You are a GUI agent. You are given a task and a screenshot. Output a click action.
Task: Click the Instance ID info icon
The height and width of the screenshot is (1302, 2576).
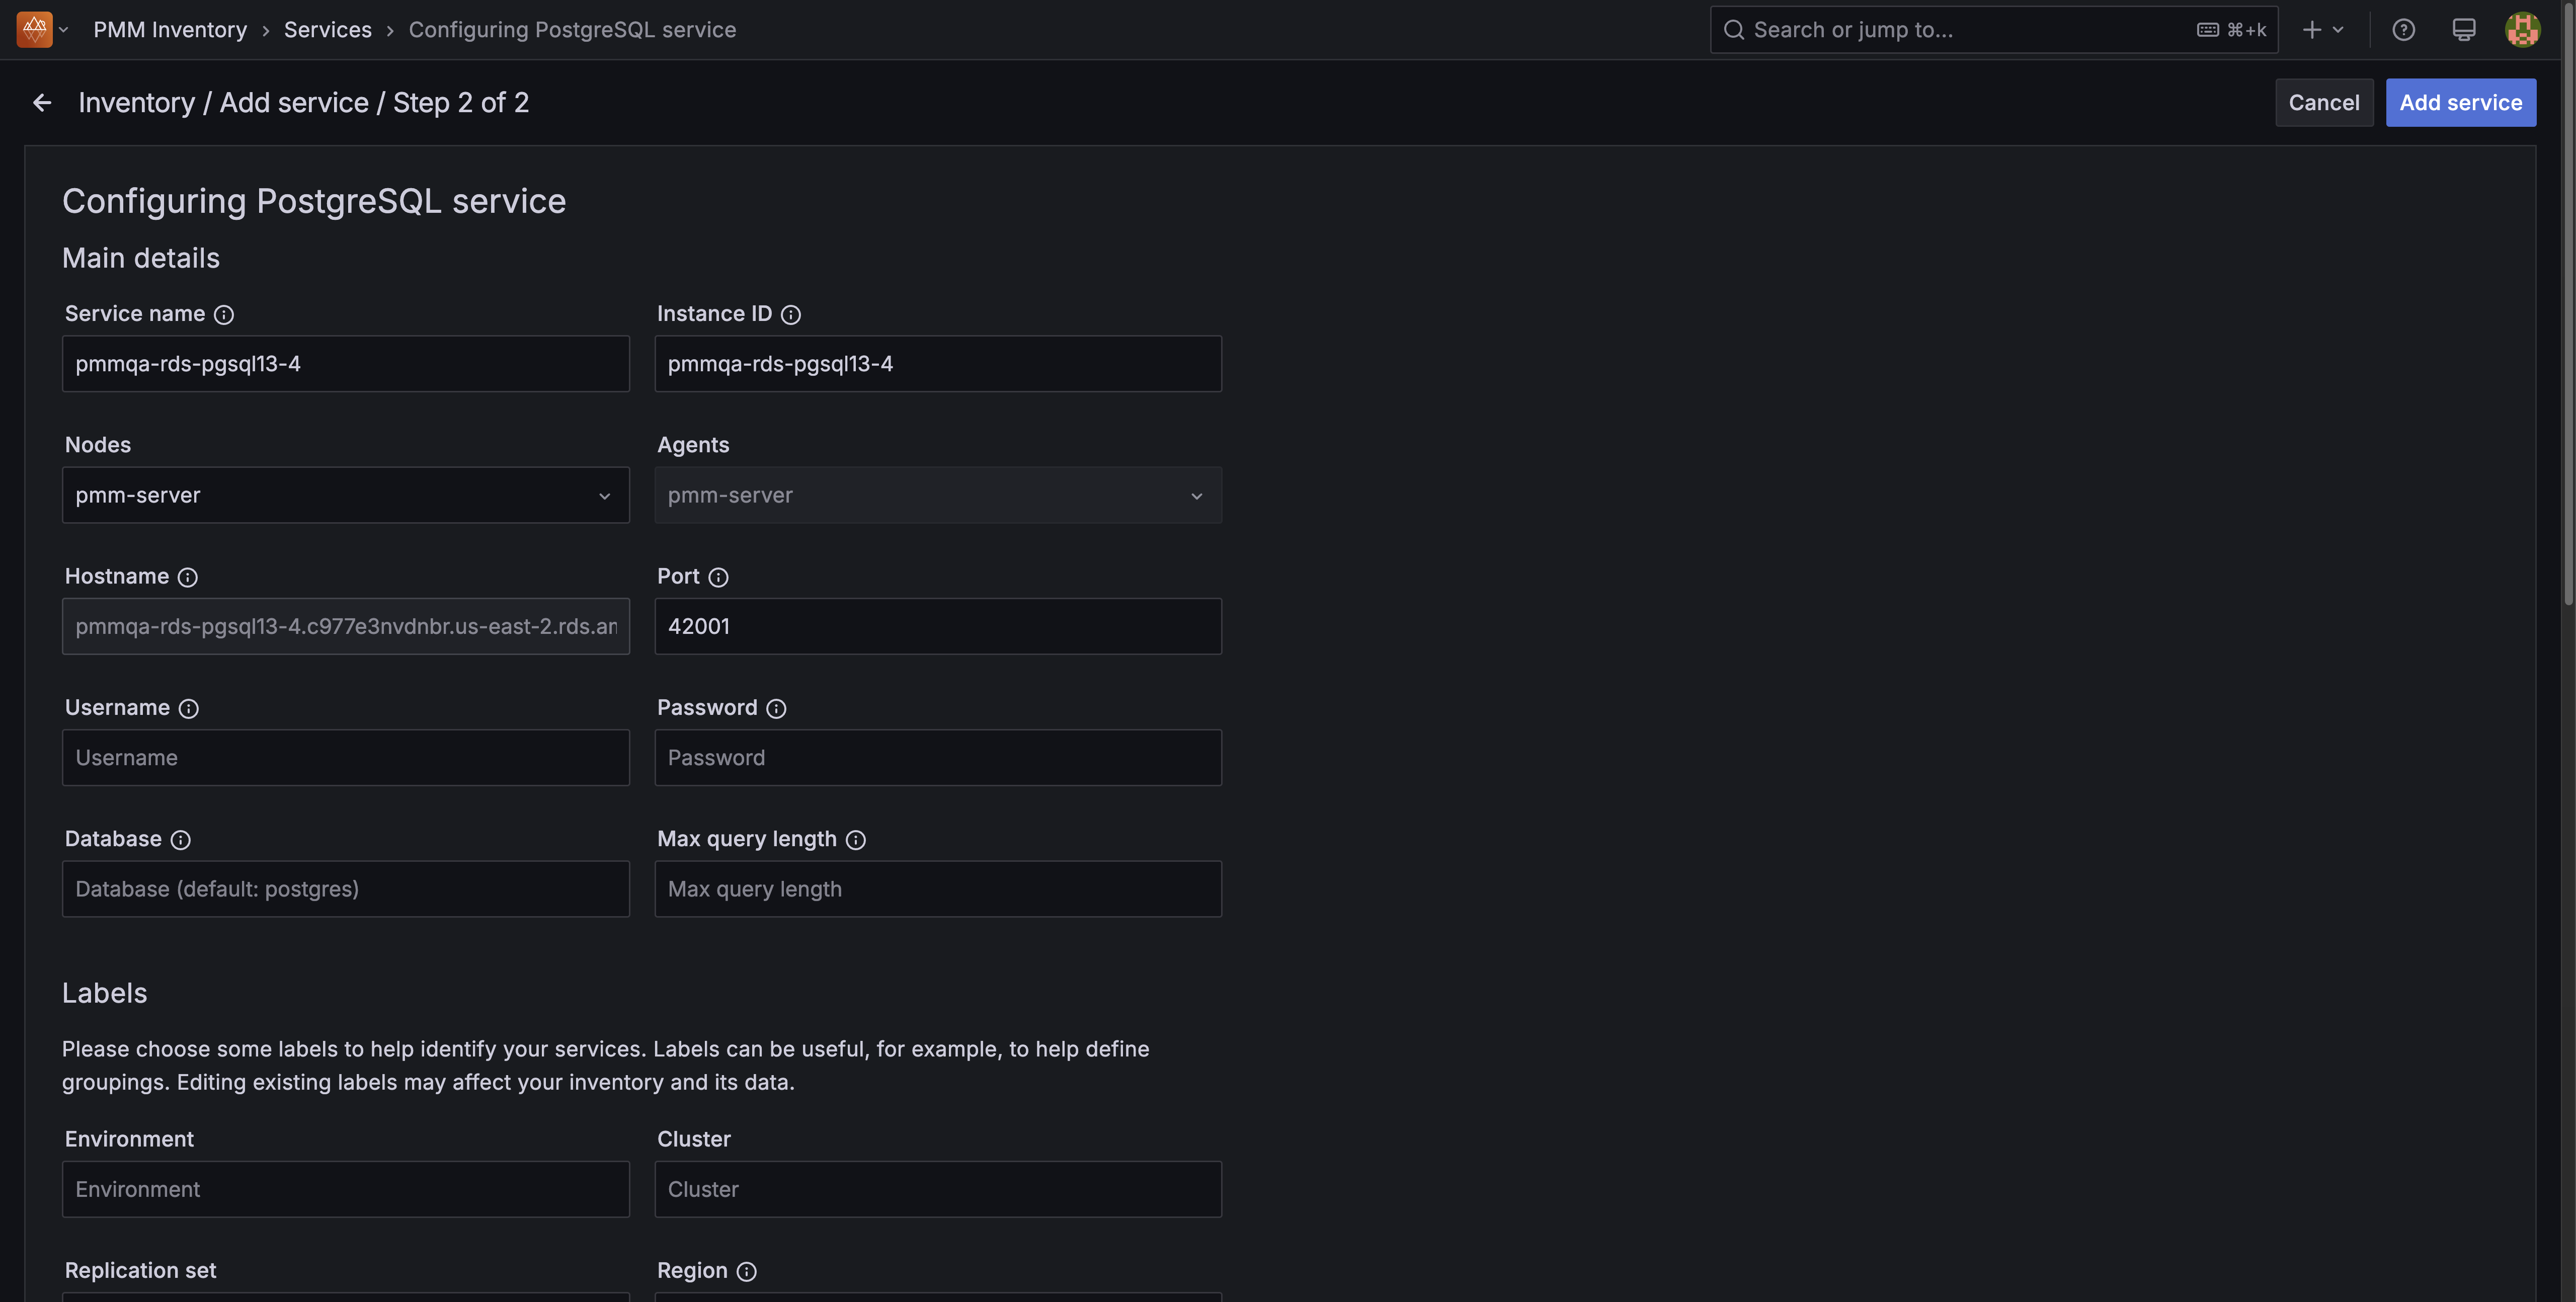coord(790,315)
